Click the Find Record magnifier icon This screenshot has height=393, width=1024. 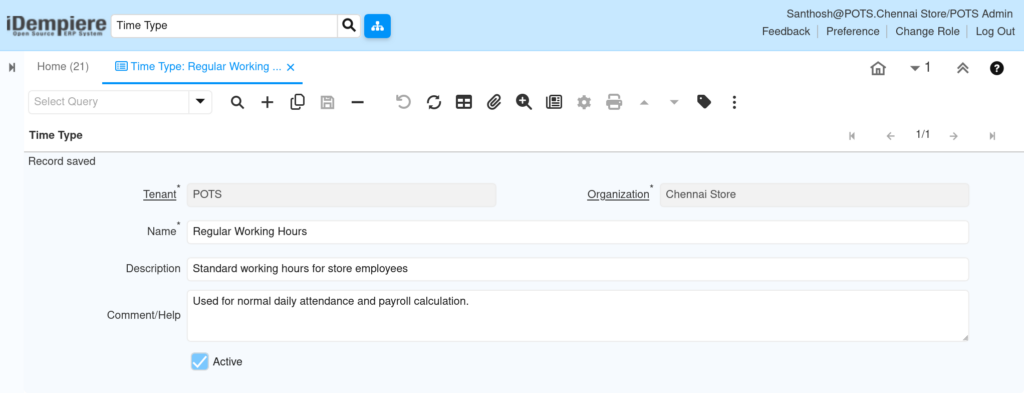point(237,102)
